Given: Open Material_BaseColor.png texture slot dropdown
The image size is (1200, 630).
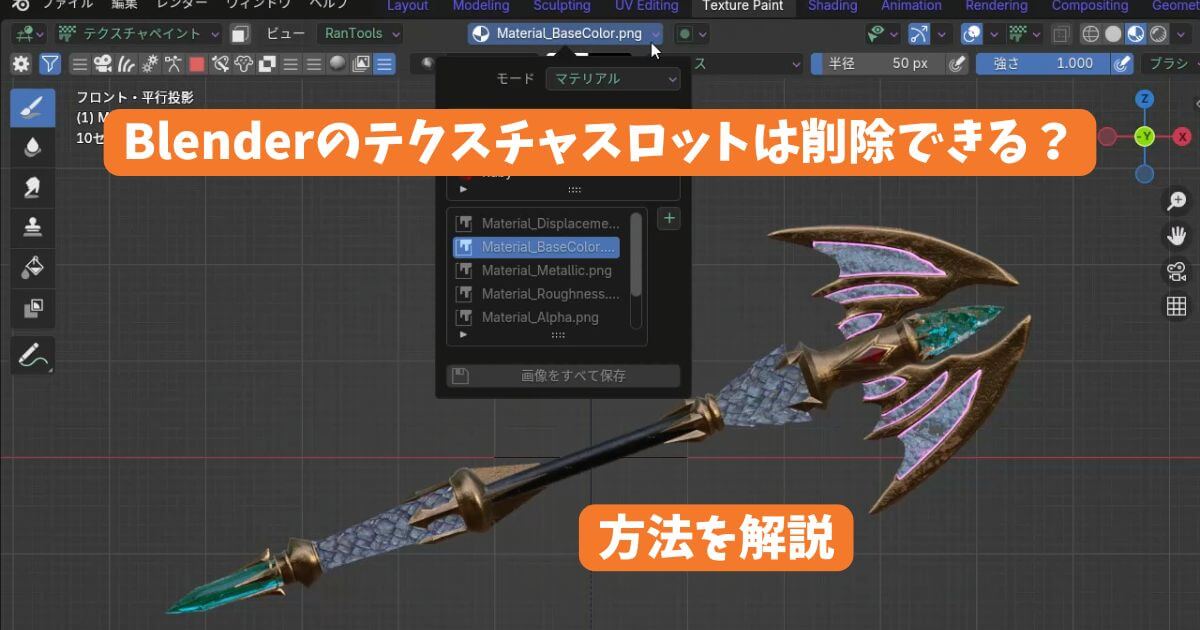Looking at the screenshot, I should [x=565, y=34].
